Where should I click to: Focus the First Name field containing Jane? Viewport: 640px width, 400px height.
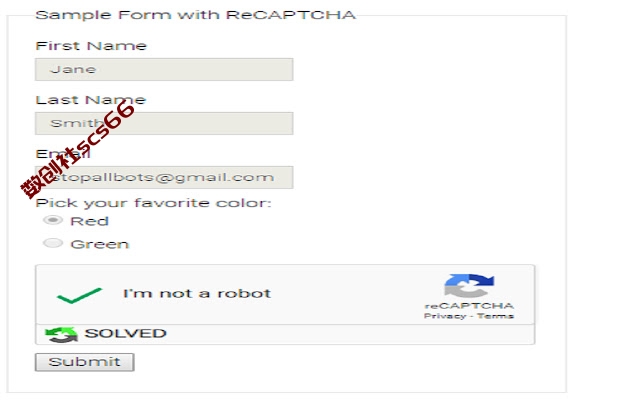click(x=164, y=69)
